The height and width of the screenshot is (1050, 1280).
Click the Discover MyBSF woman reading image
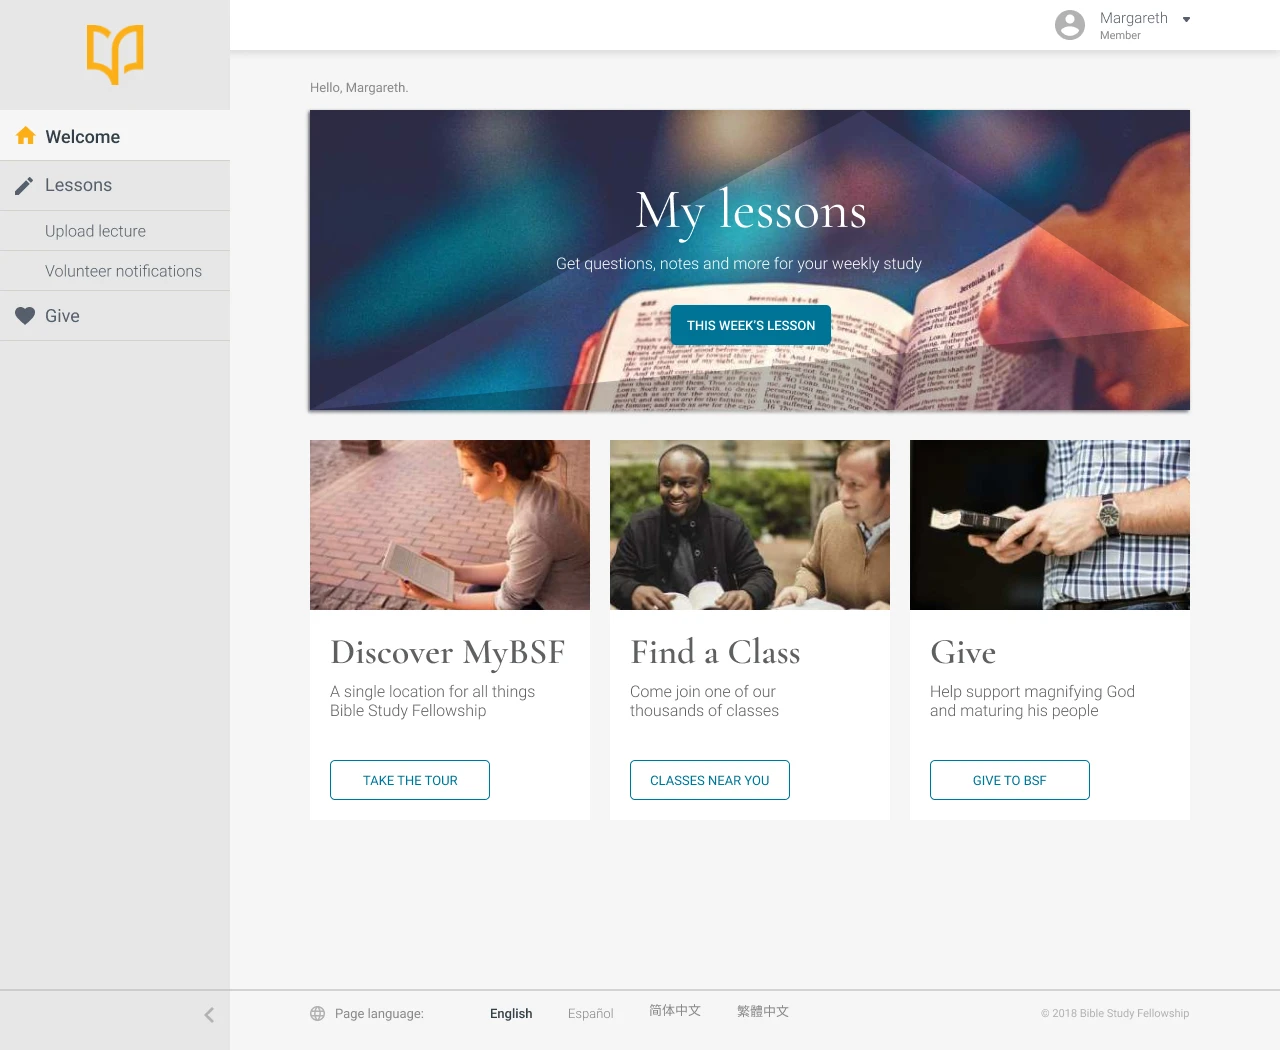pos(450,525)
